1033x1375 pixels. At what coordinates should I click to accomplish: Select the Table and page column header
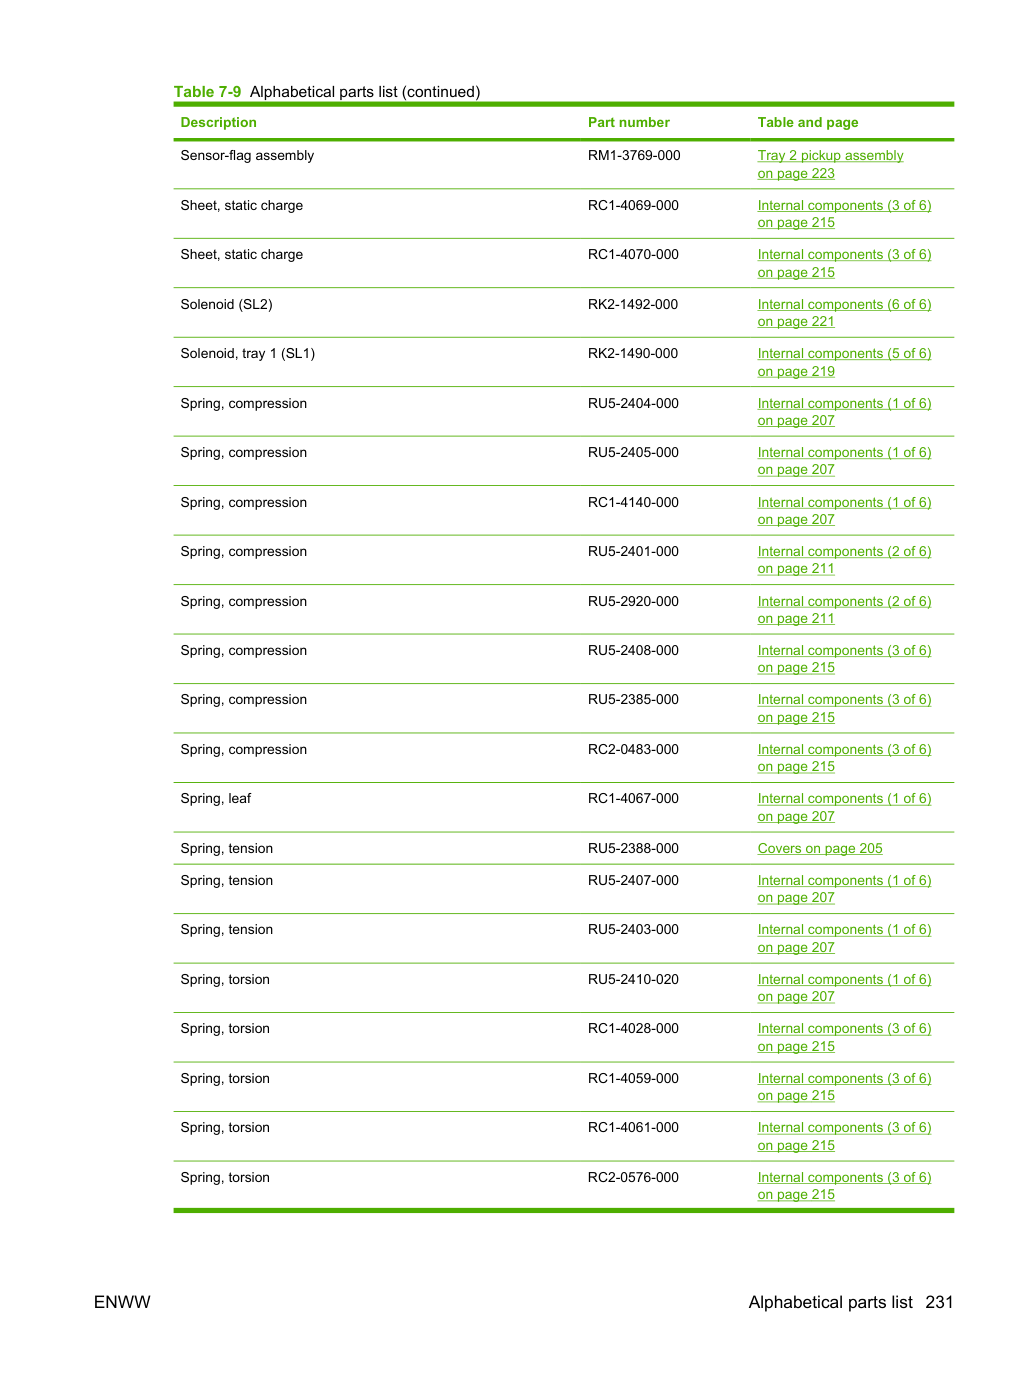[x=807, y=122]
